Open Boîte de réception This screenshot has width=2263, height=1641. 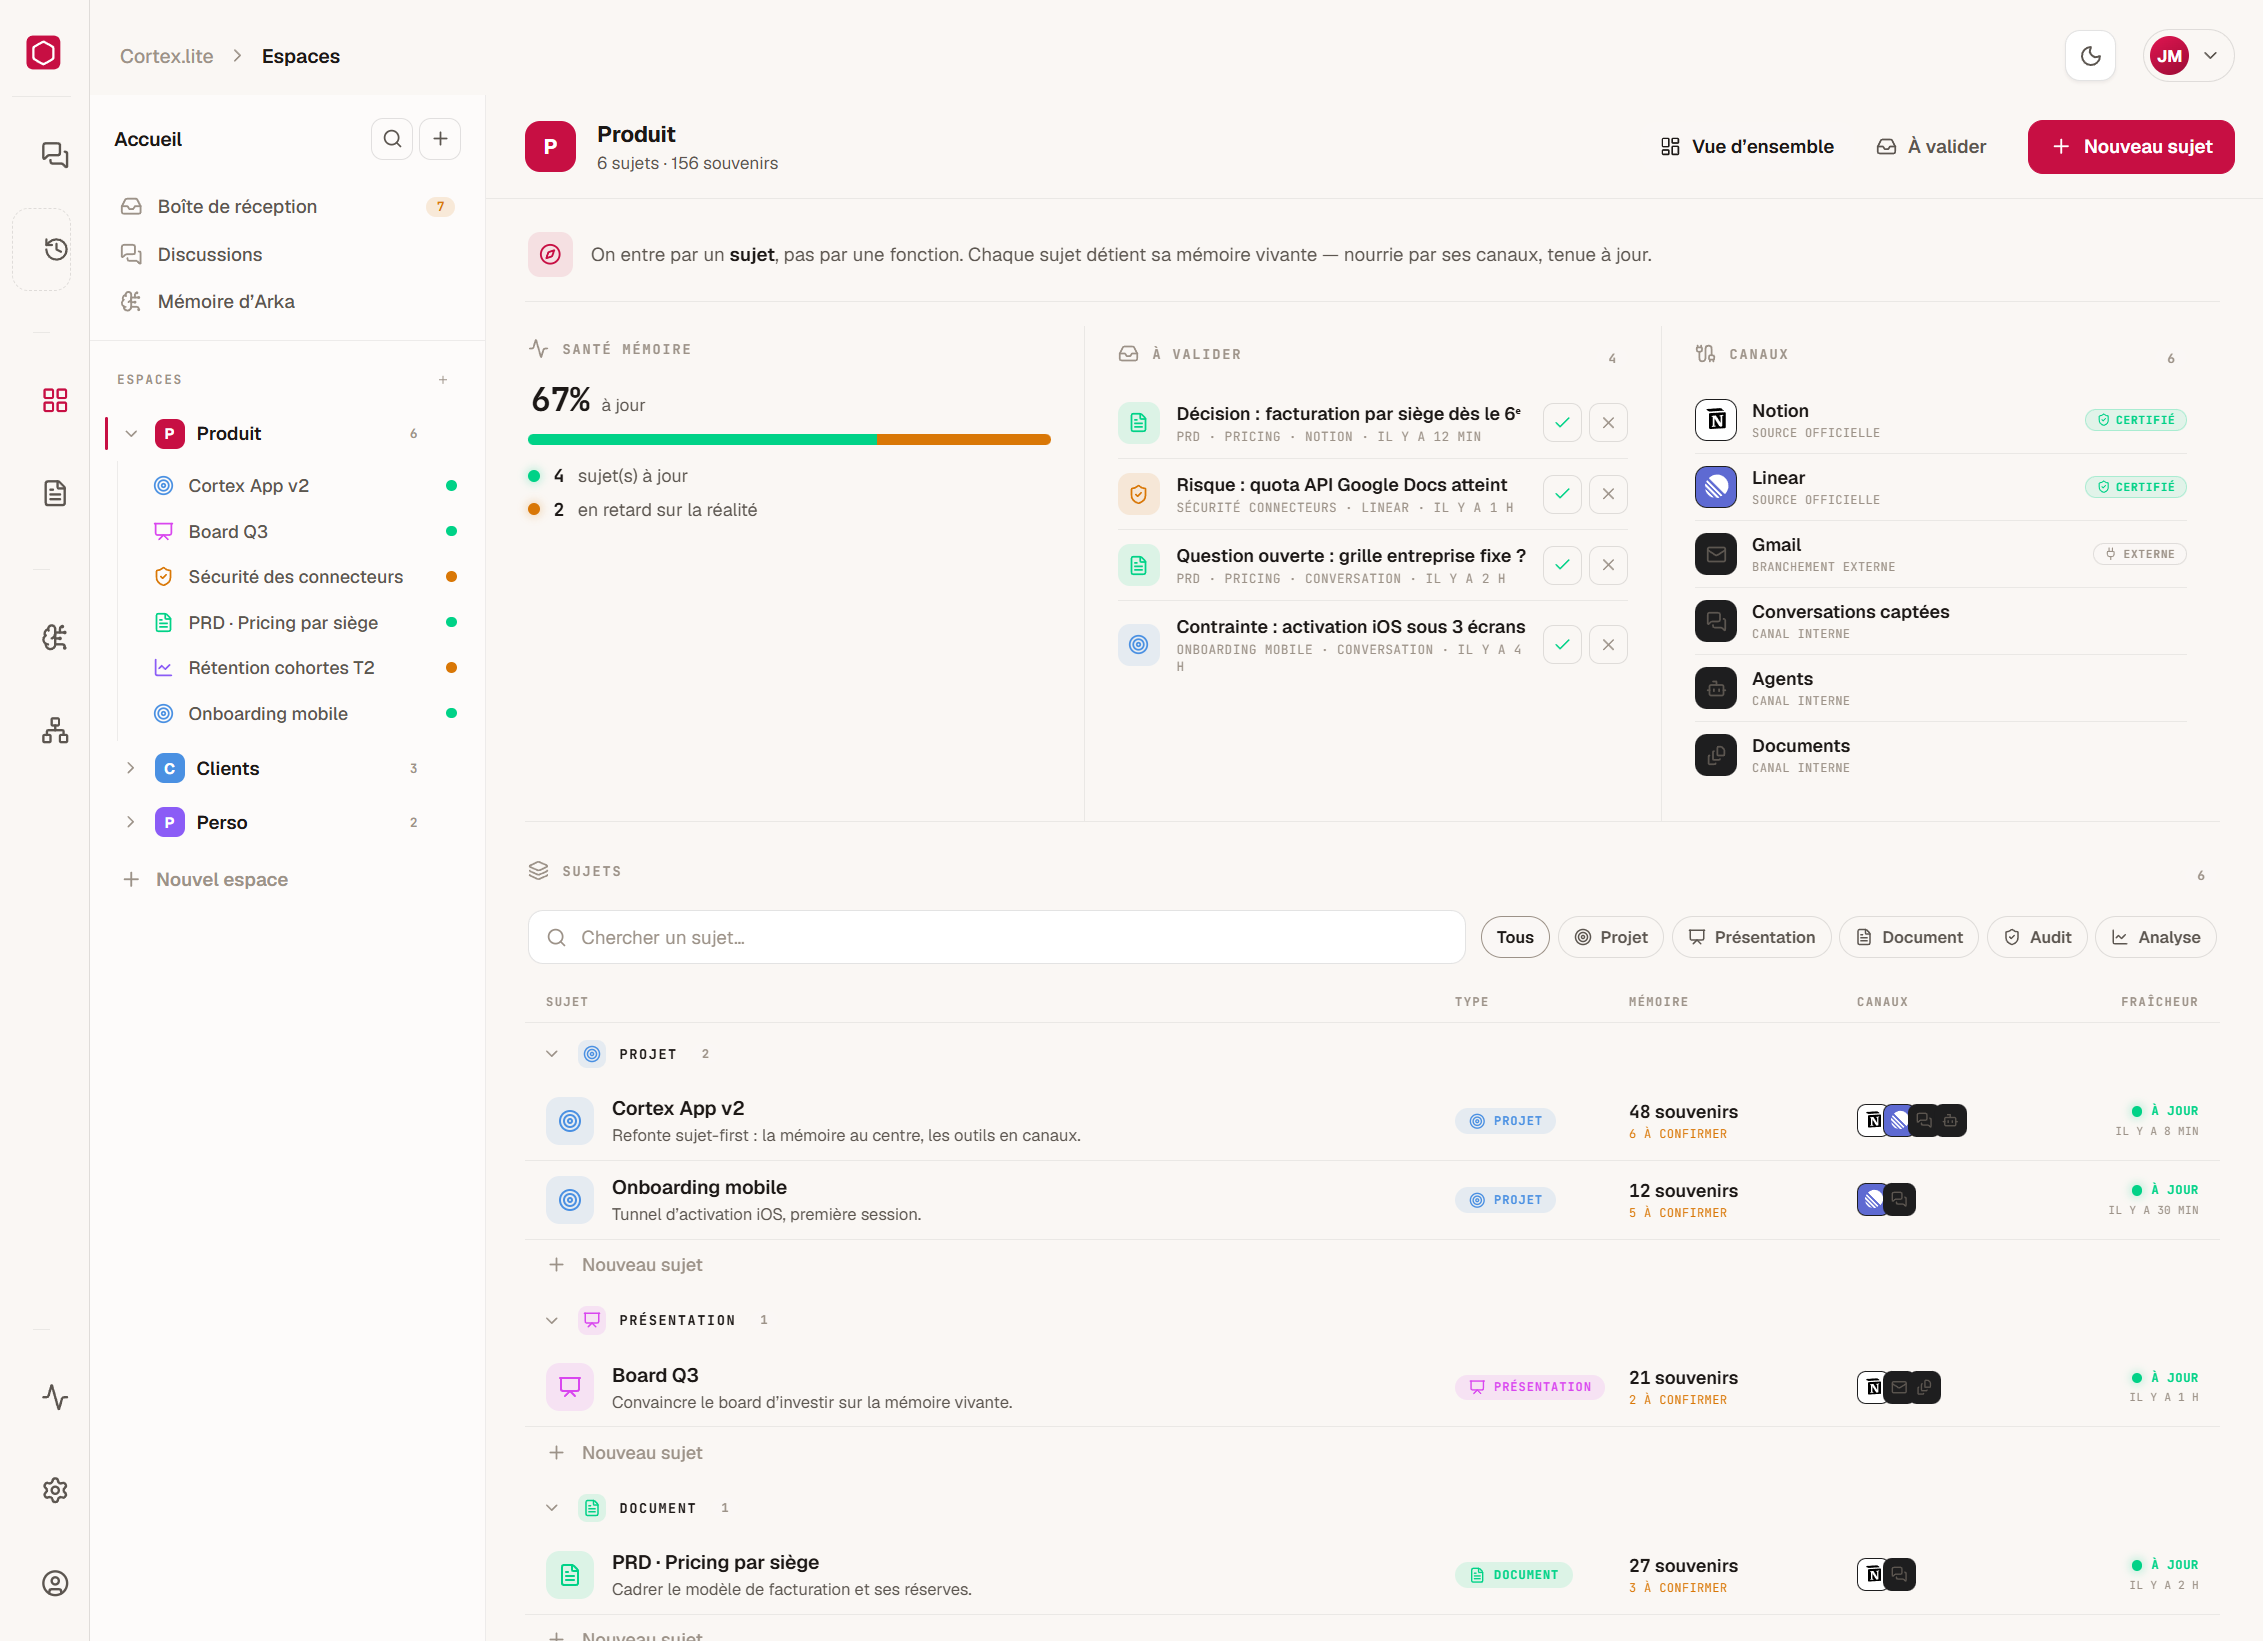pos(287,206)
